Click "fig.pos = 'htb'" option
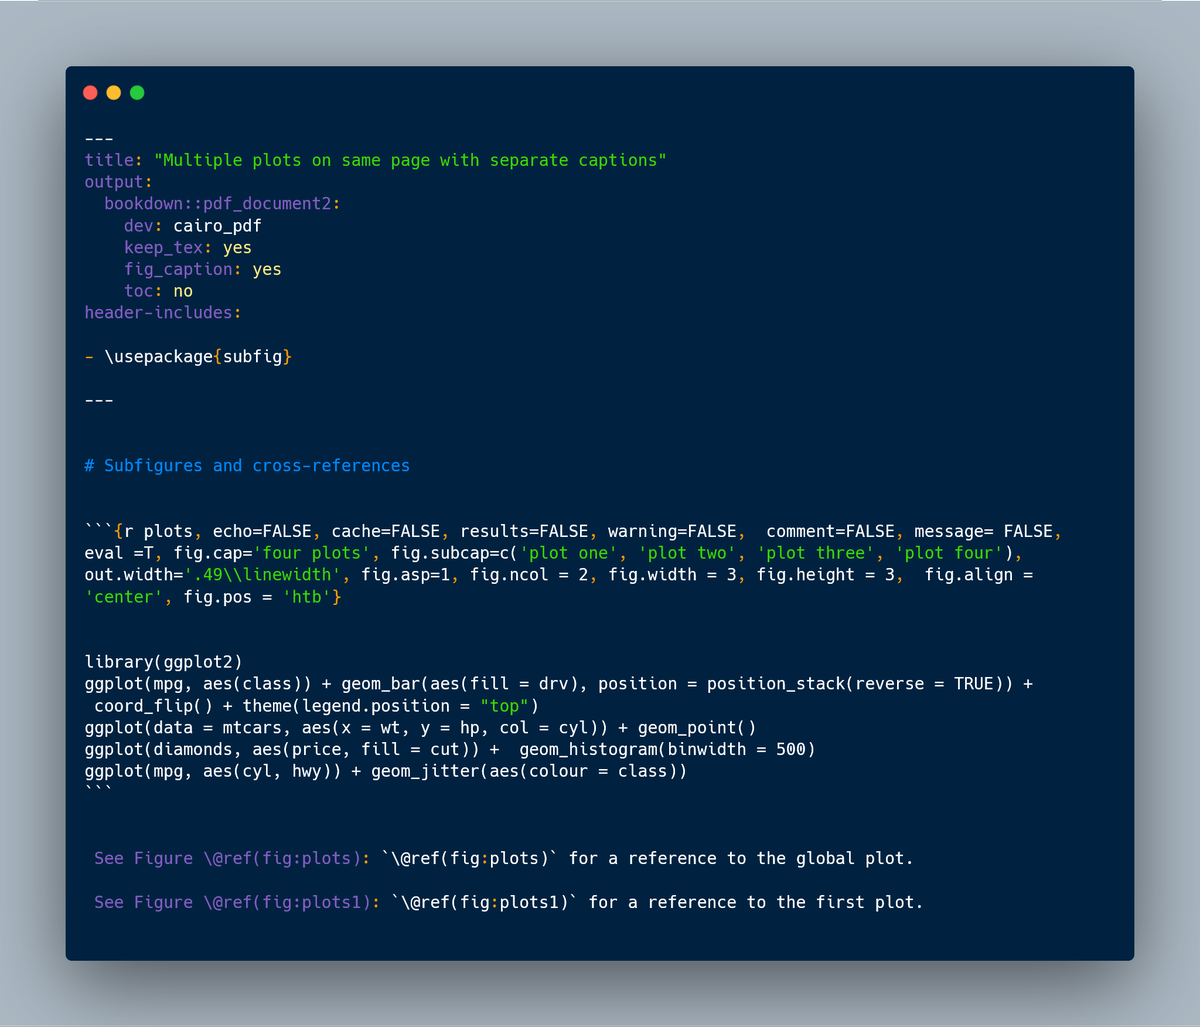The height and width of the screenshot is (1027, 1200). point(258,597)
